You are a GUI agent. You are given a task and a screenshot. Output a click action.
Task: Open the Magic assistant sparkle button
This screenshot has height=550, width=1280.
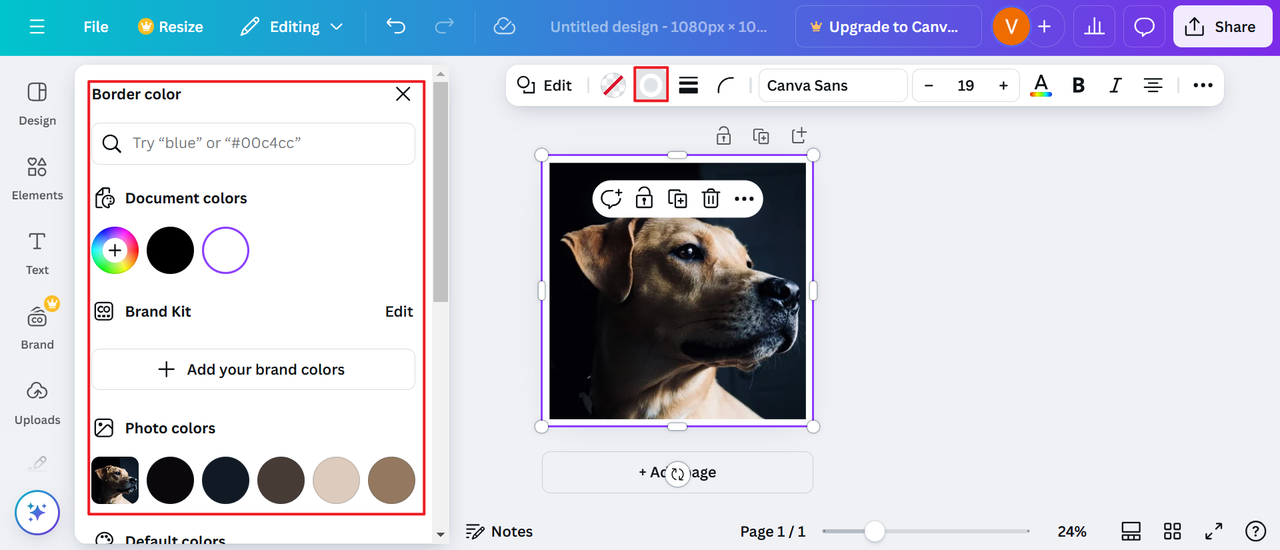click(x=37, y=513)
